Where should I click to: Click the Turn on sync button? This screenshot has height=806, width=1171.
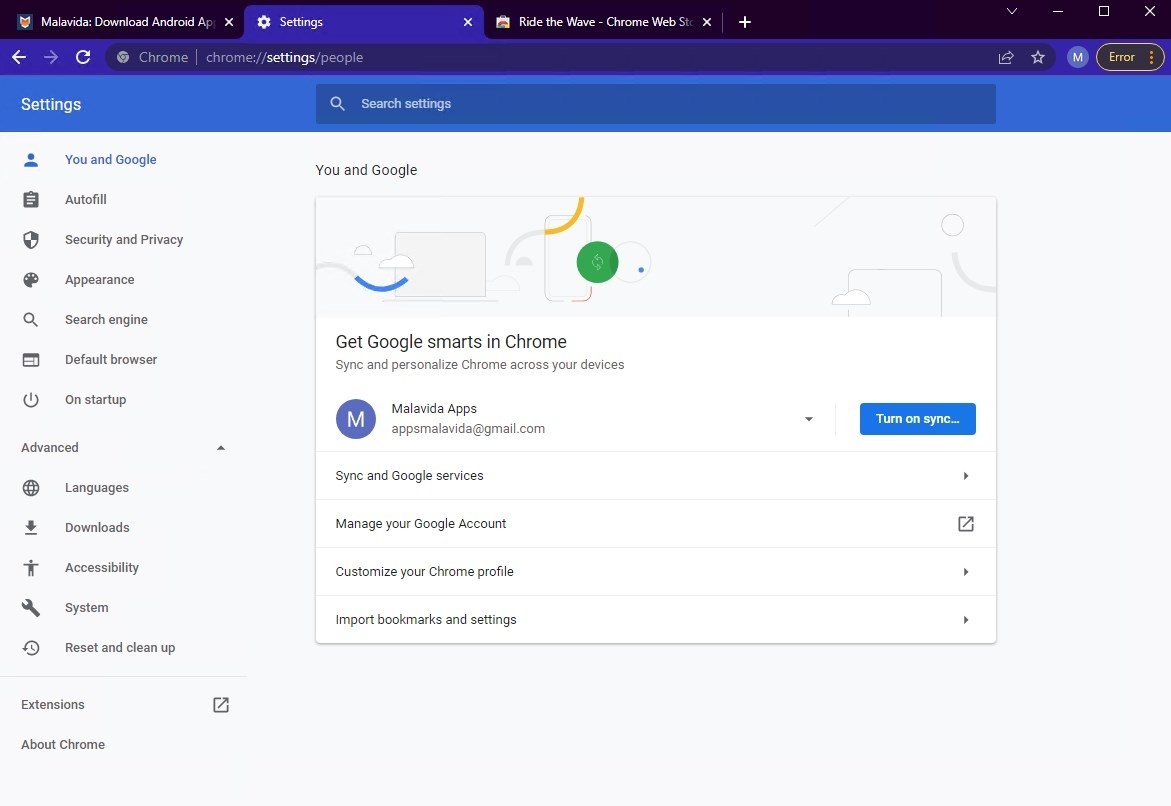pos(917,419)
